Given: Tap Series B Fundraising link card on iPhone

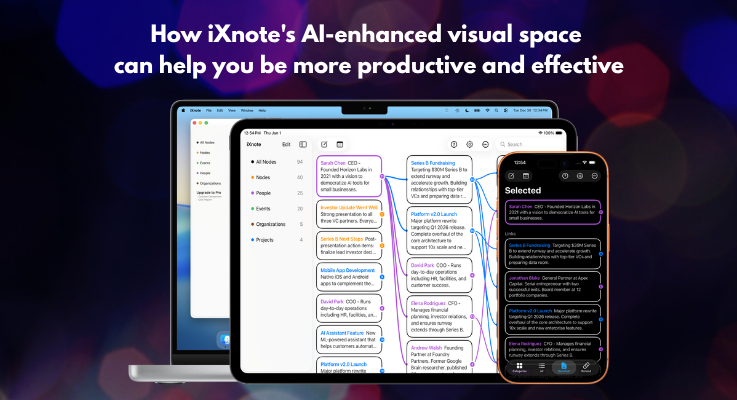Looking at the screenshot, I should point(553,254).
